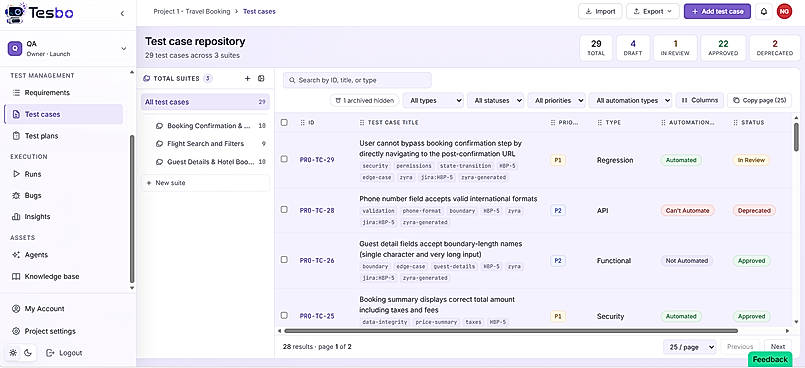Expand the Export dropdown button
The width and height of the screenshot is (805, 368).
[653, 11]
